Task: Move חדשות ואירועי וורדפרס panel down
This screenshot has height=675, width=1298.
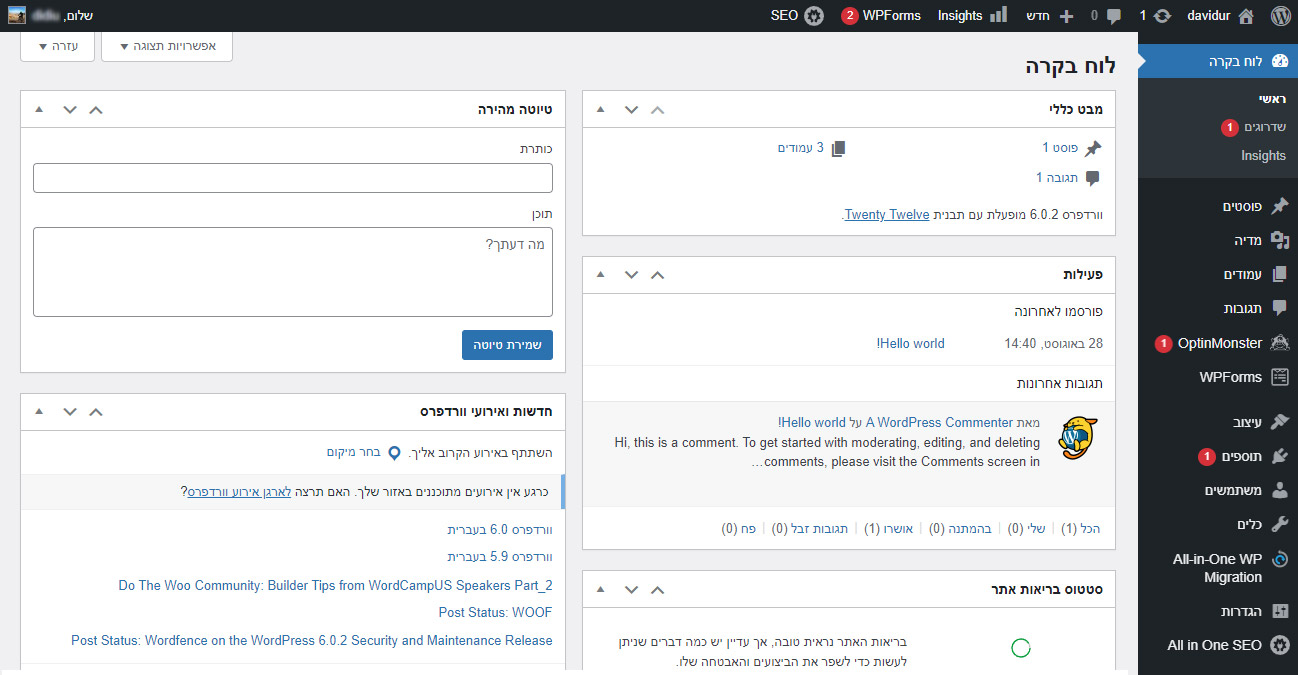Action: pos(69,412)
